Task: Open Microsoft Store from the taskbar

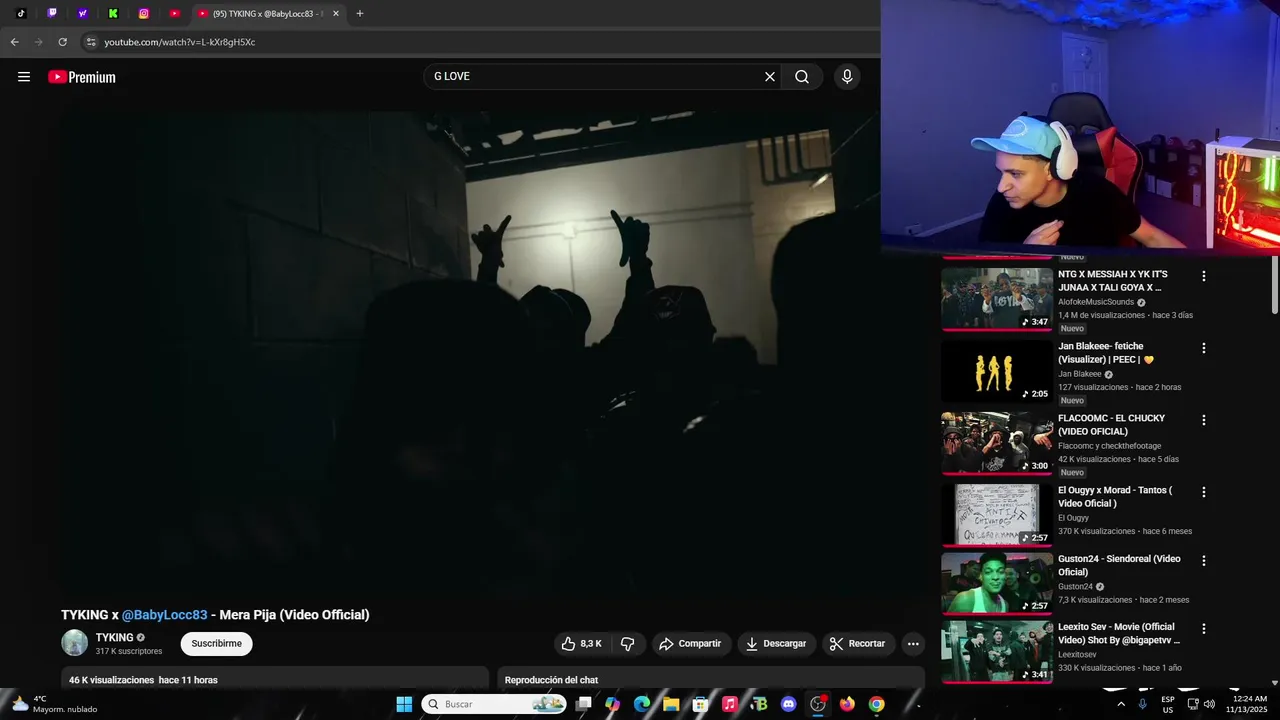Action: [x=701, y=704]
